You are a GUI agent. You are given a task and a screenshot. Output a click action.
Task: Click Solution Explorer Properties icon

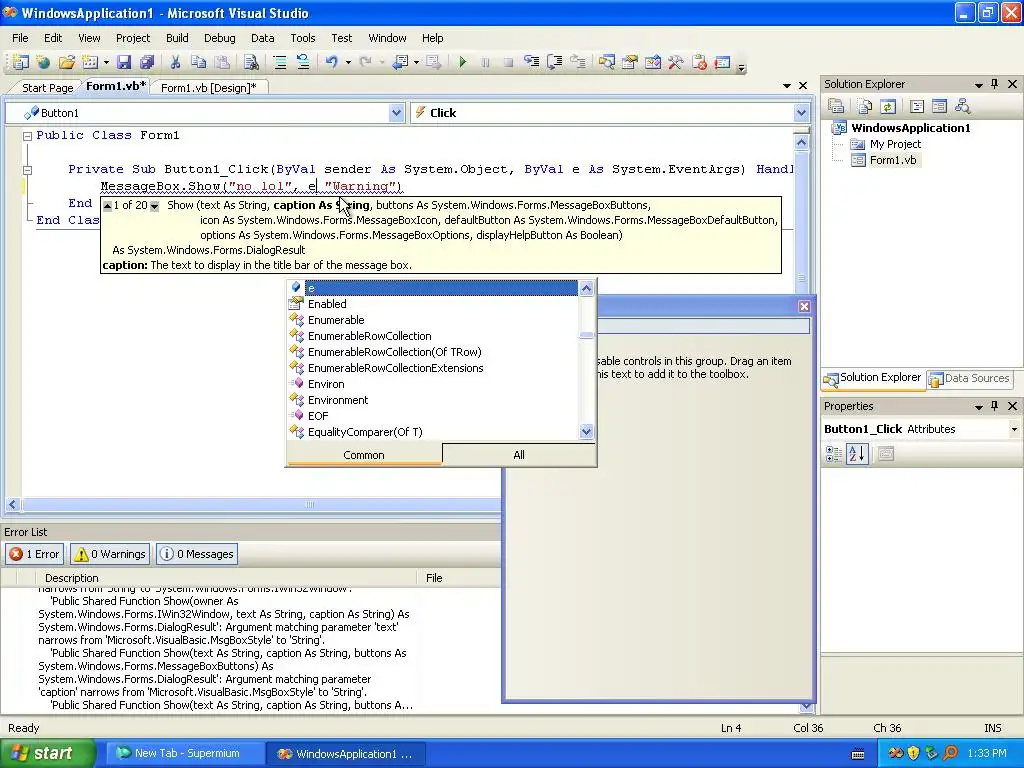tap(836, 106)
